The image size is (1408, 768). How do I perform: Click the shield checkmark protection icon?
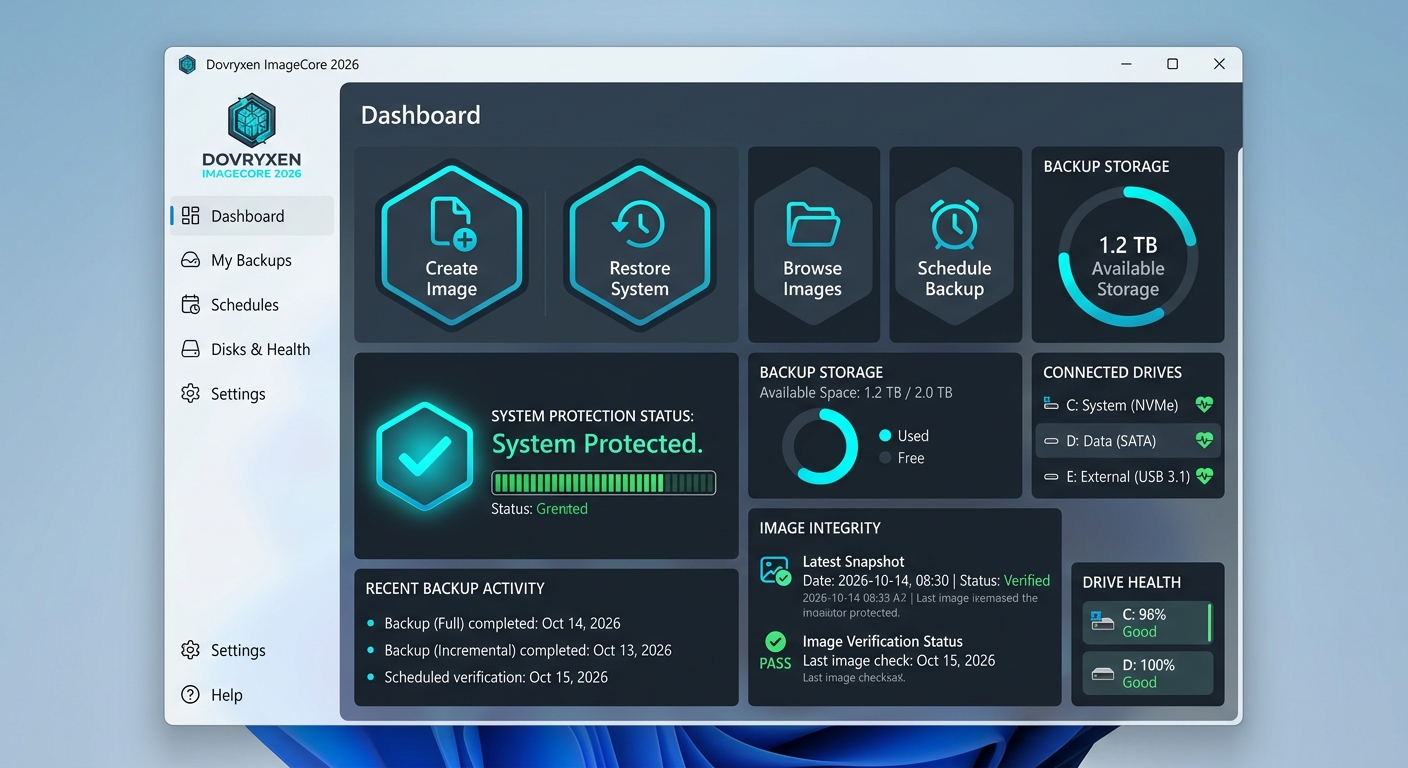424,456
